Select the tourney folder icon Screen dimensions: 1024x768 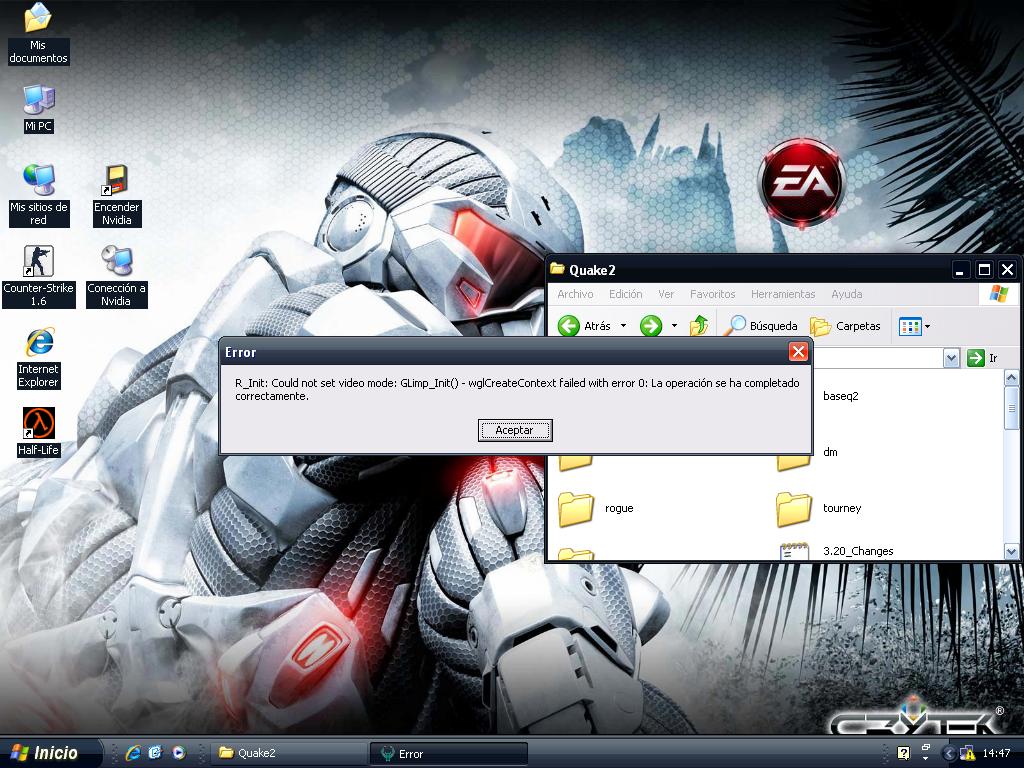(x=793, y=509)
